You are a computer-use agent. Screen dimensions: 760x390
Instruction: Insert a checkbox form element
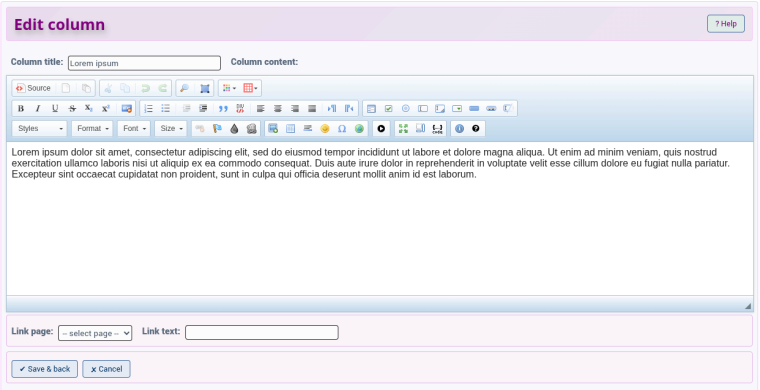point(388,109)
